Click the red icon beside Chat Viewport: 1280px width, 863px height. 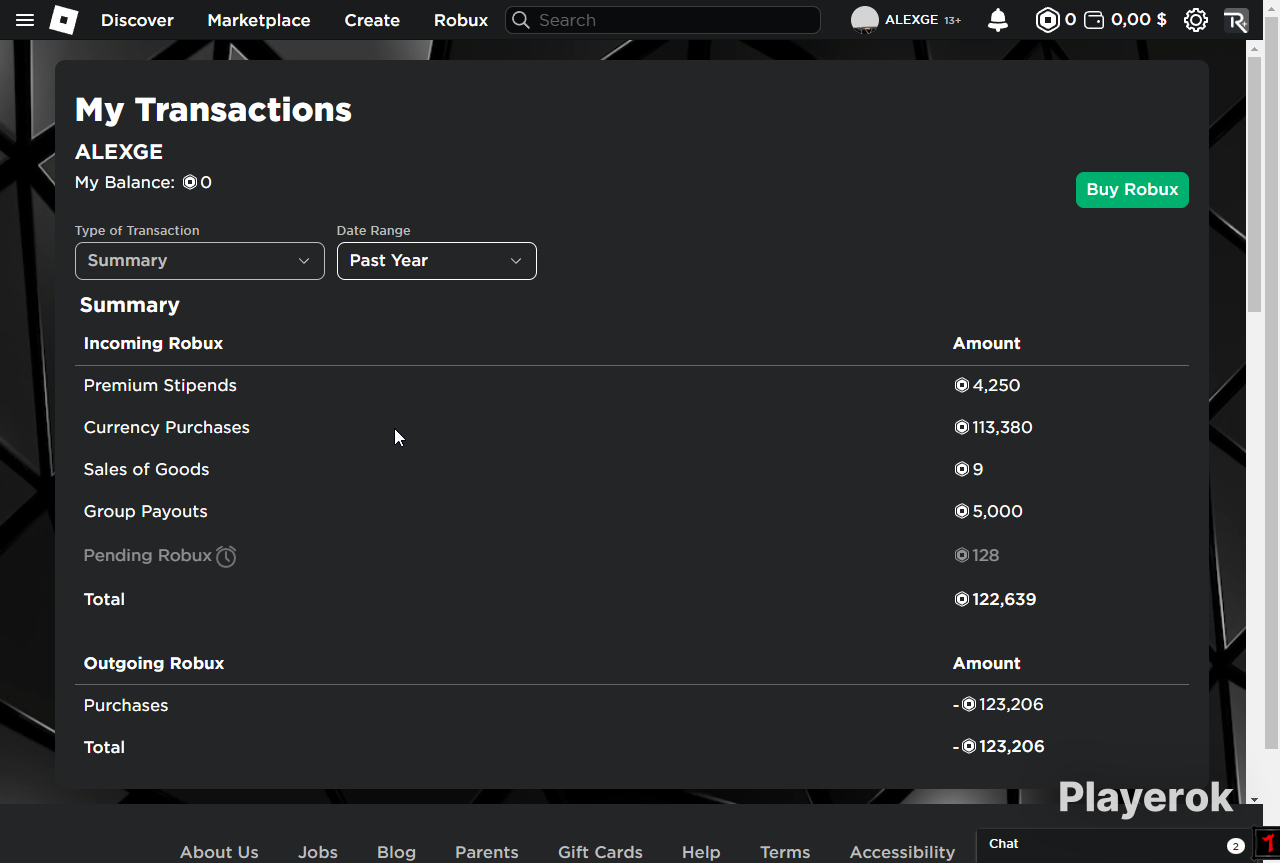1267,842
